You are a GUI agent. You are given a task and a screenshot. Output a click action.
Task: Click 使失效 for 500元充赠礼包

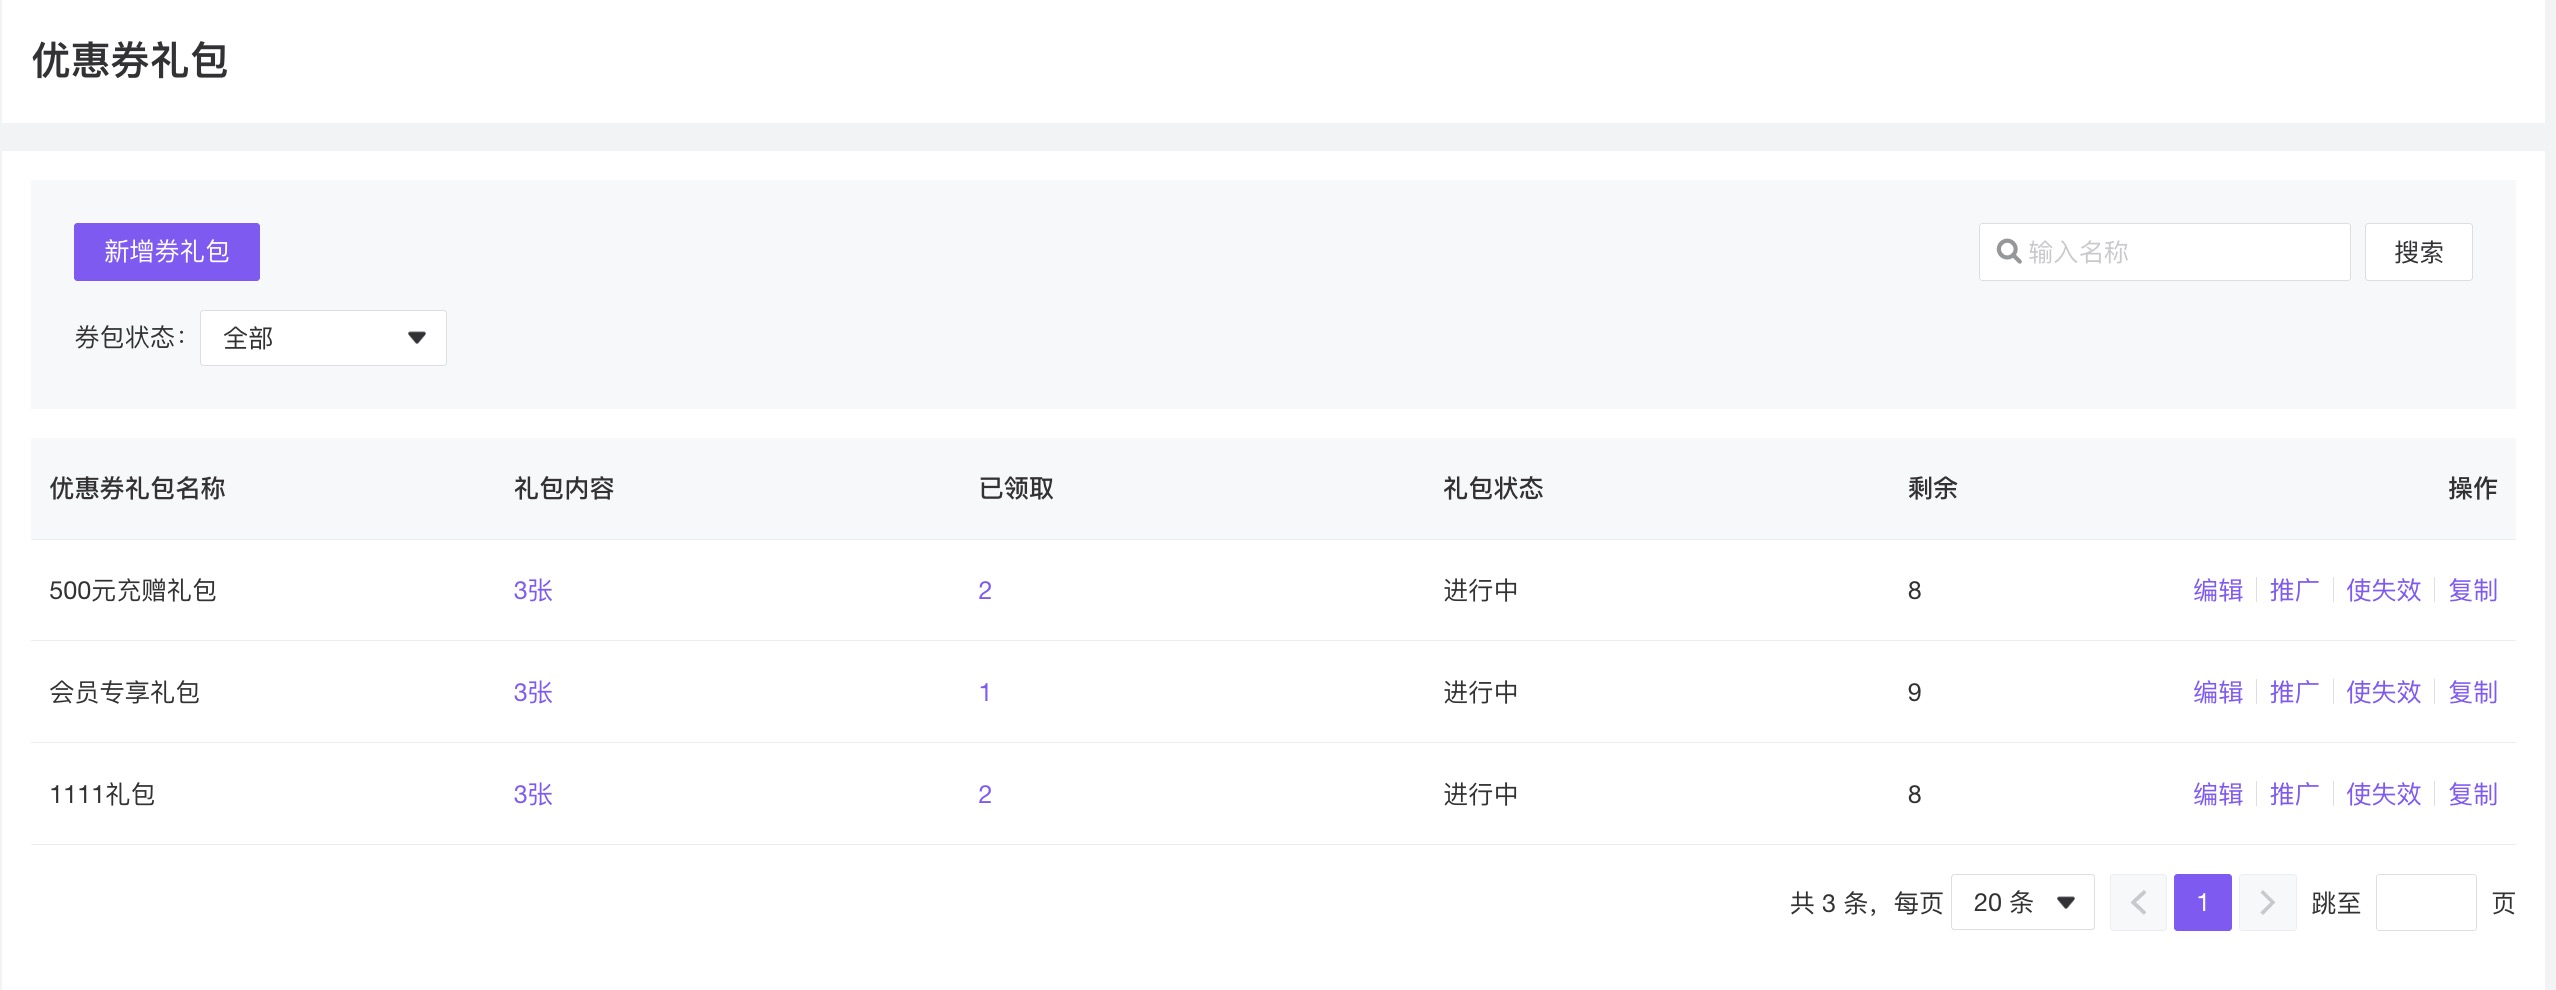[x=2384, y=591]
